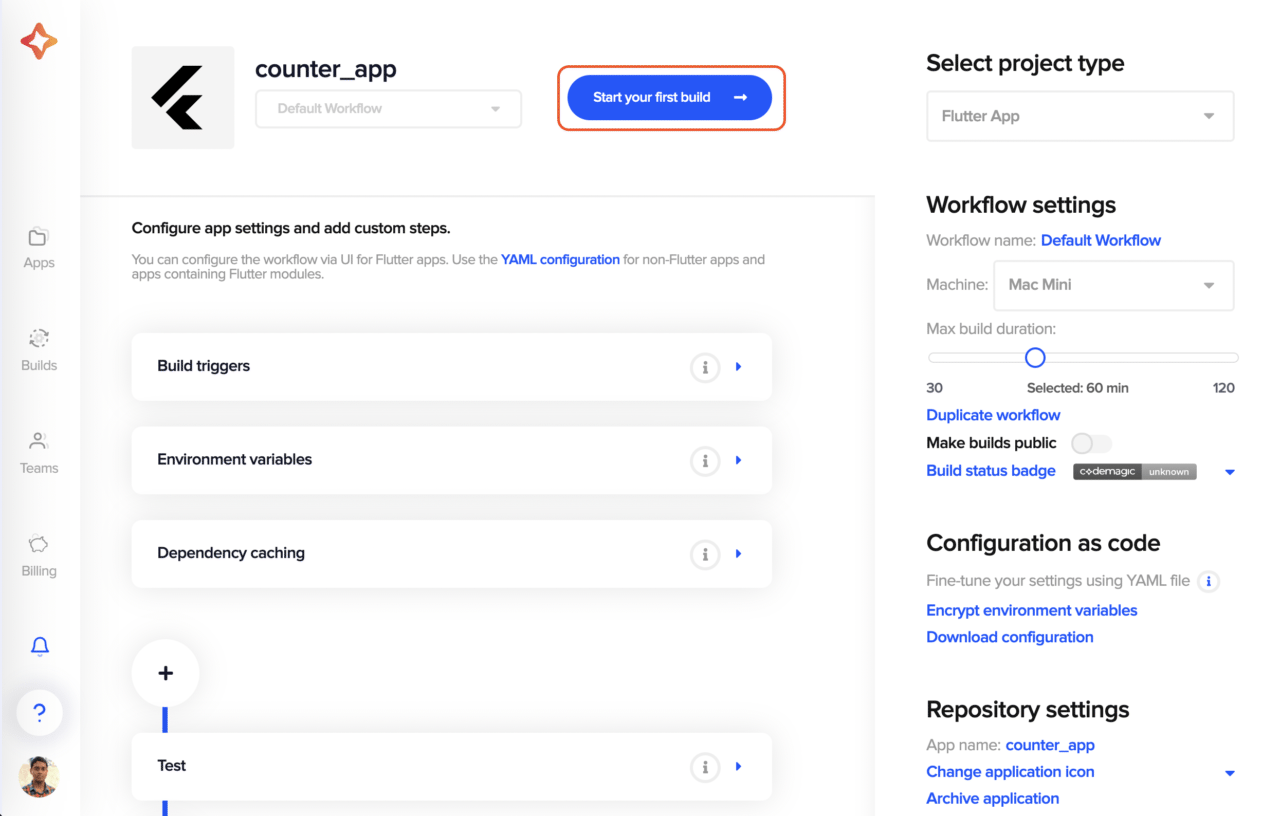Click the plus button above Test step

click(x=165, y=673)
